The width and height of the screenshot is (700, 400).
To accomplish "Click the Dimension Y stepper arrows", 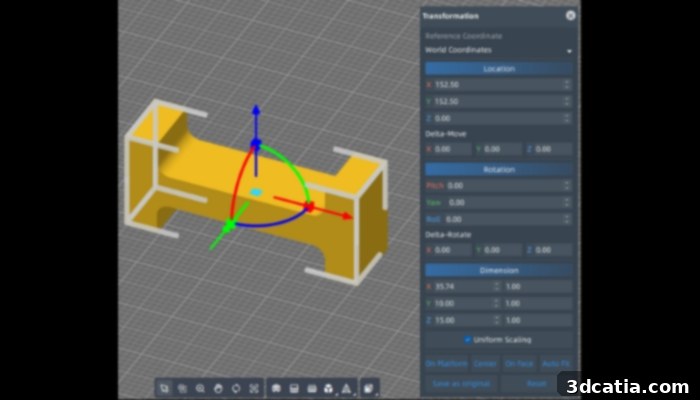I will click(x=497, y=304).
